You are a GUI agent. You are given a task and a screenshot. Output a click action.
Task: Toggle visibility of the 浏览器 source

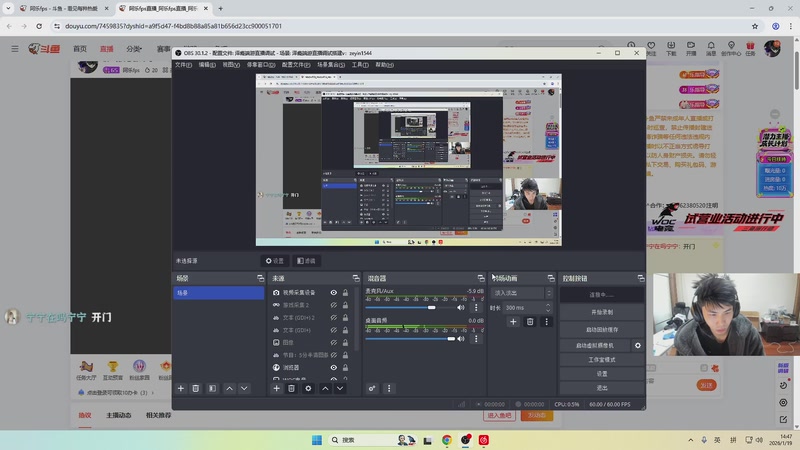tap(333, 367)
